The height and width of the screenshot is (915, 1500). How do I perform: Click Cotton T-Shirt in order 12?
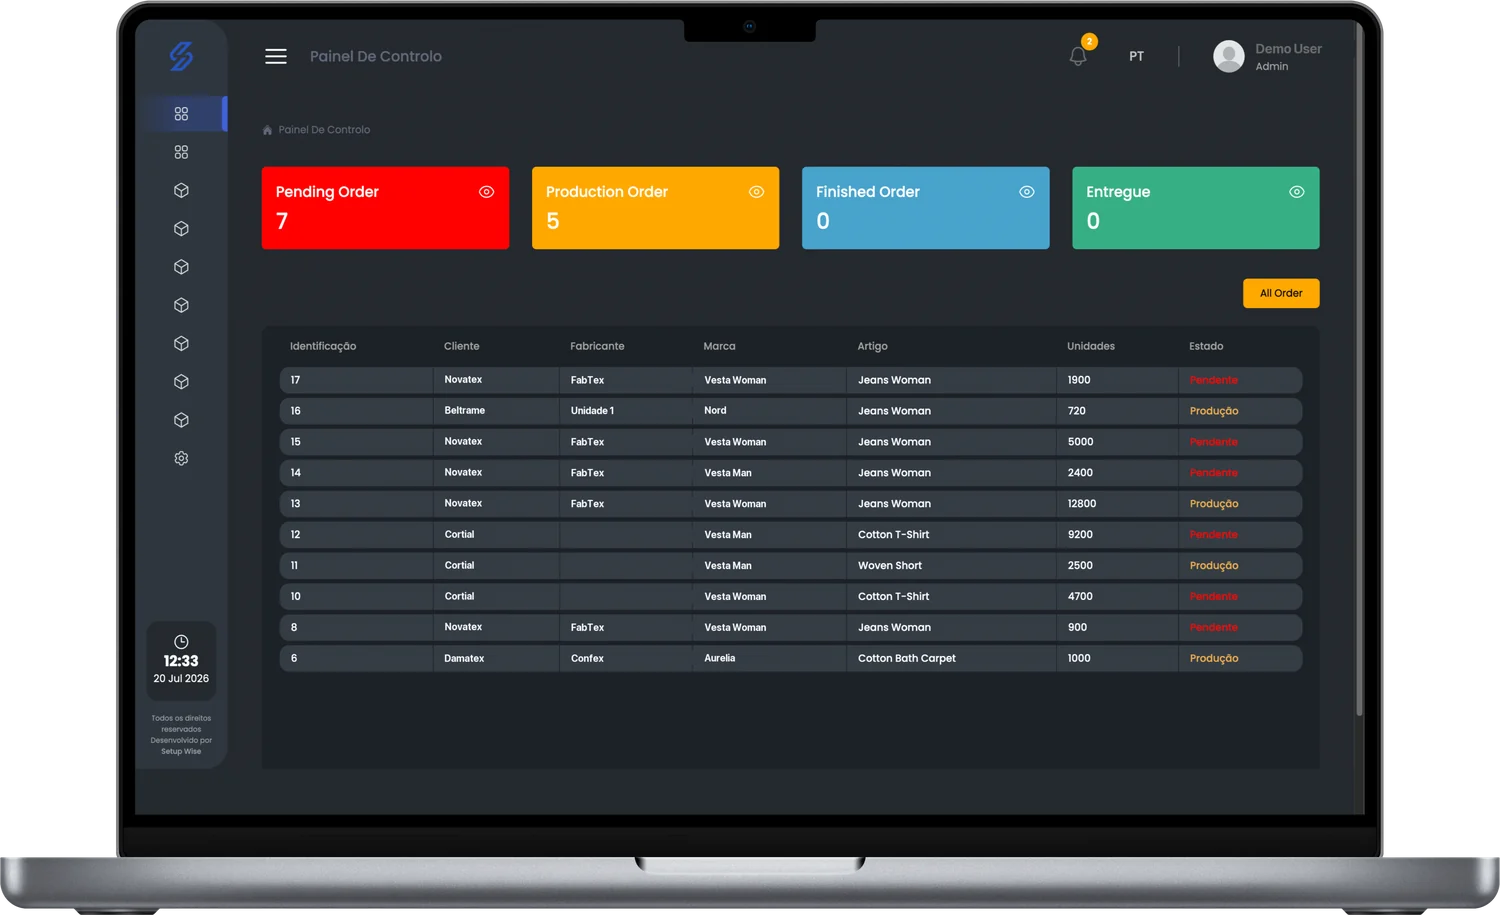[893, 535]
